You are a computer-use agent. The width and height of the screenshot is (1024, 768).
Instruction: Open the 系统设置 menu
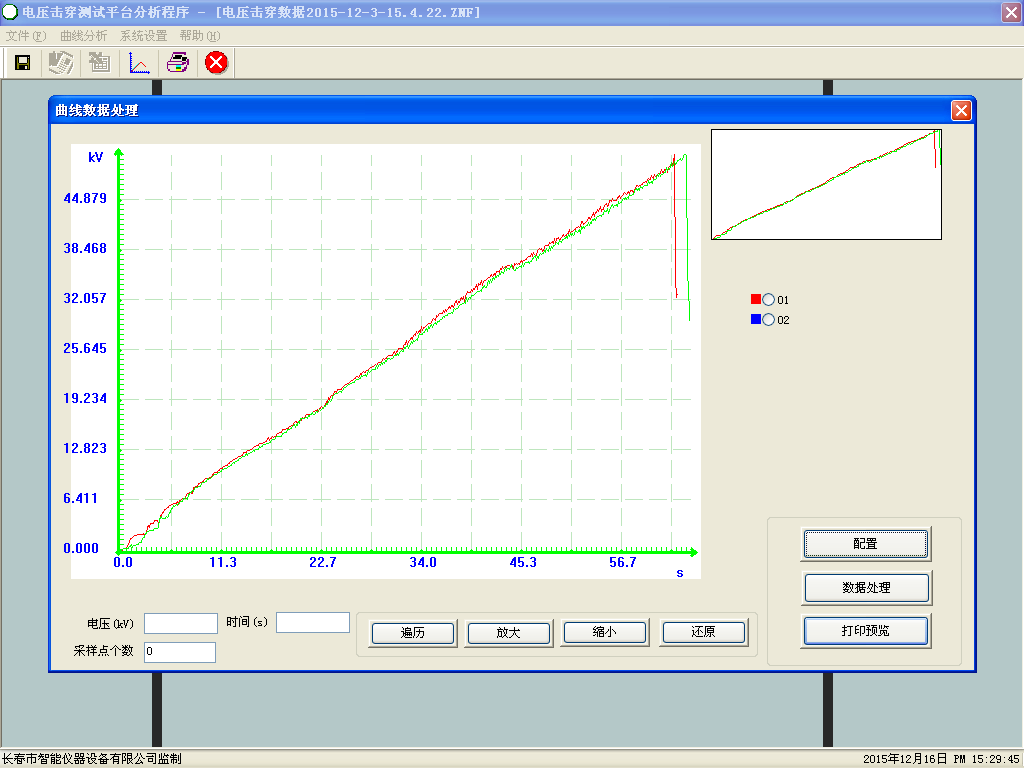click(x=143, y=36)
